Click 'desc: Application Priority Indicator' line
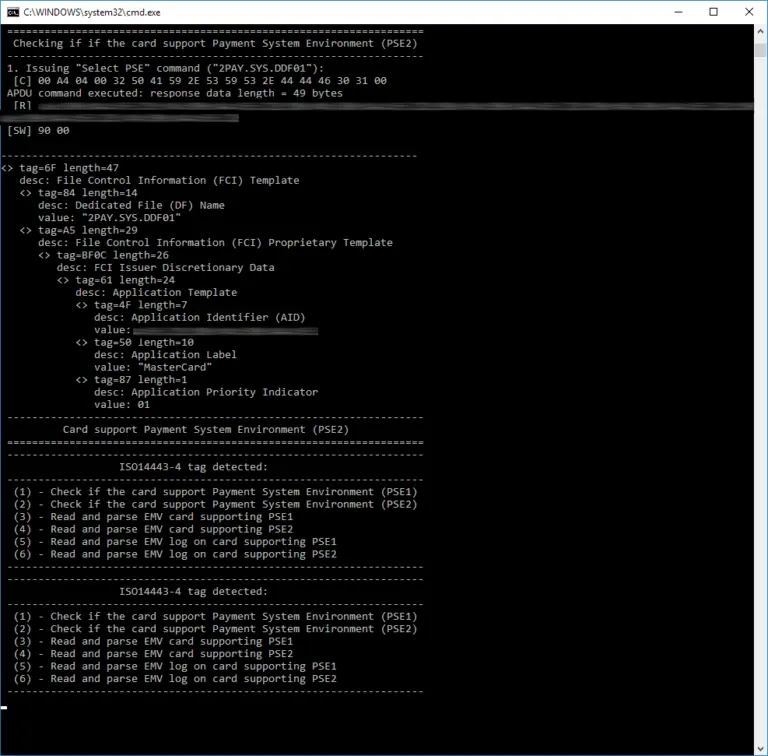Viewport: 768px width, 756px height. click(x=206, y=392)
